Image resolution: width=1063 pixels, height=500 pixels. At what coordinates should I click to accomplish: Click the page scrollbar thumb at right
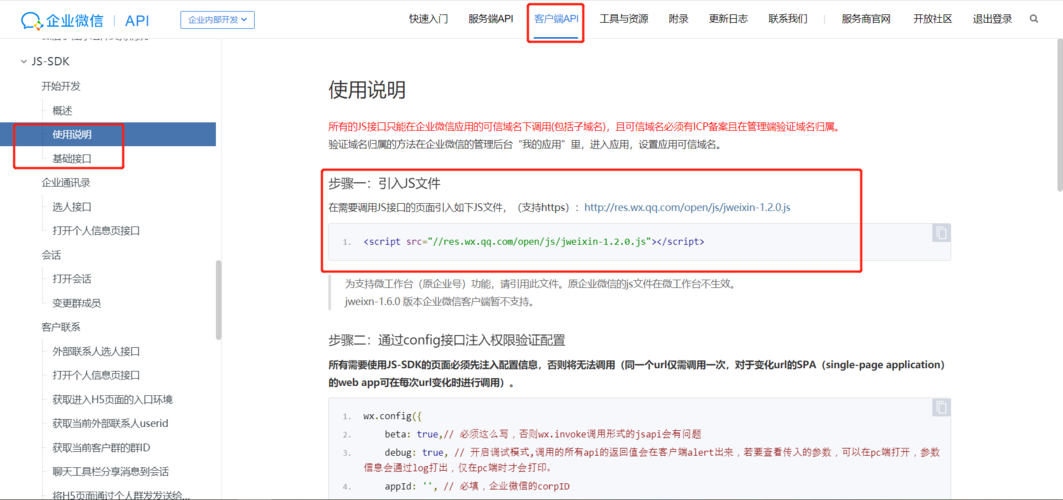[1059, 115]
